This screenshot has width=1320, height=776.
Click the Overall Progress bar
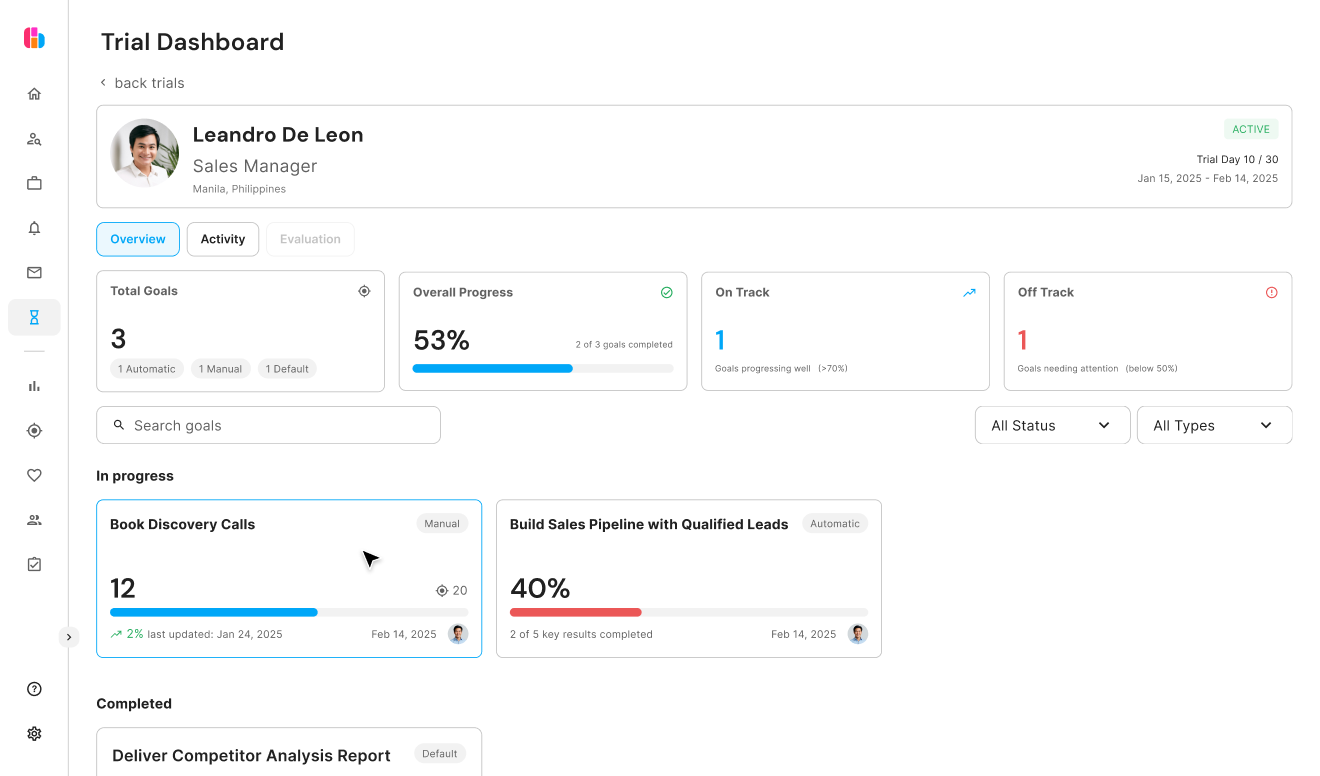(x=542, y=368)
